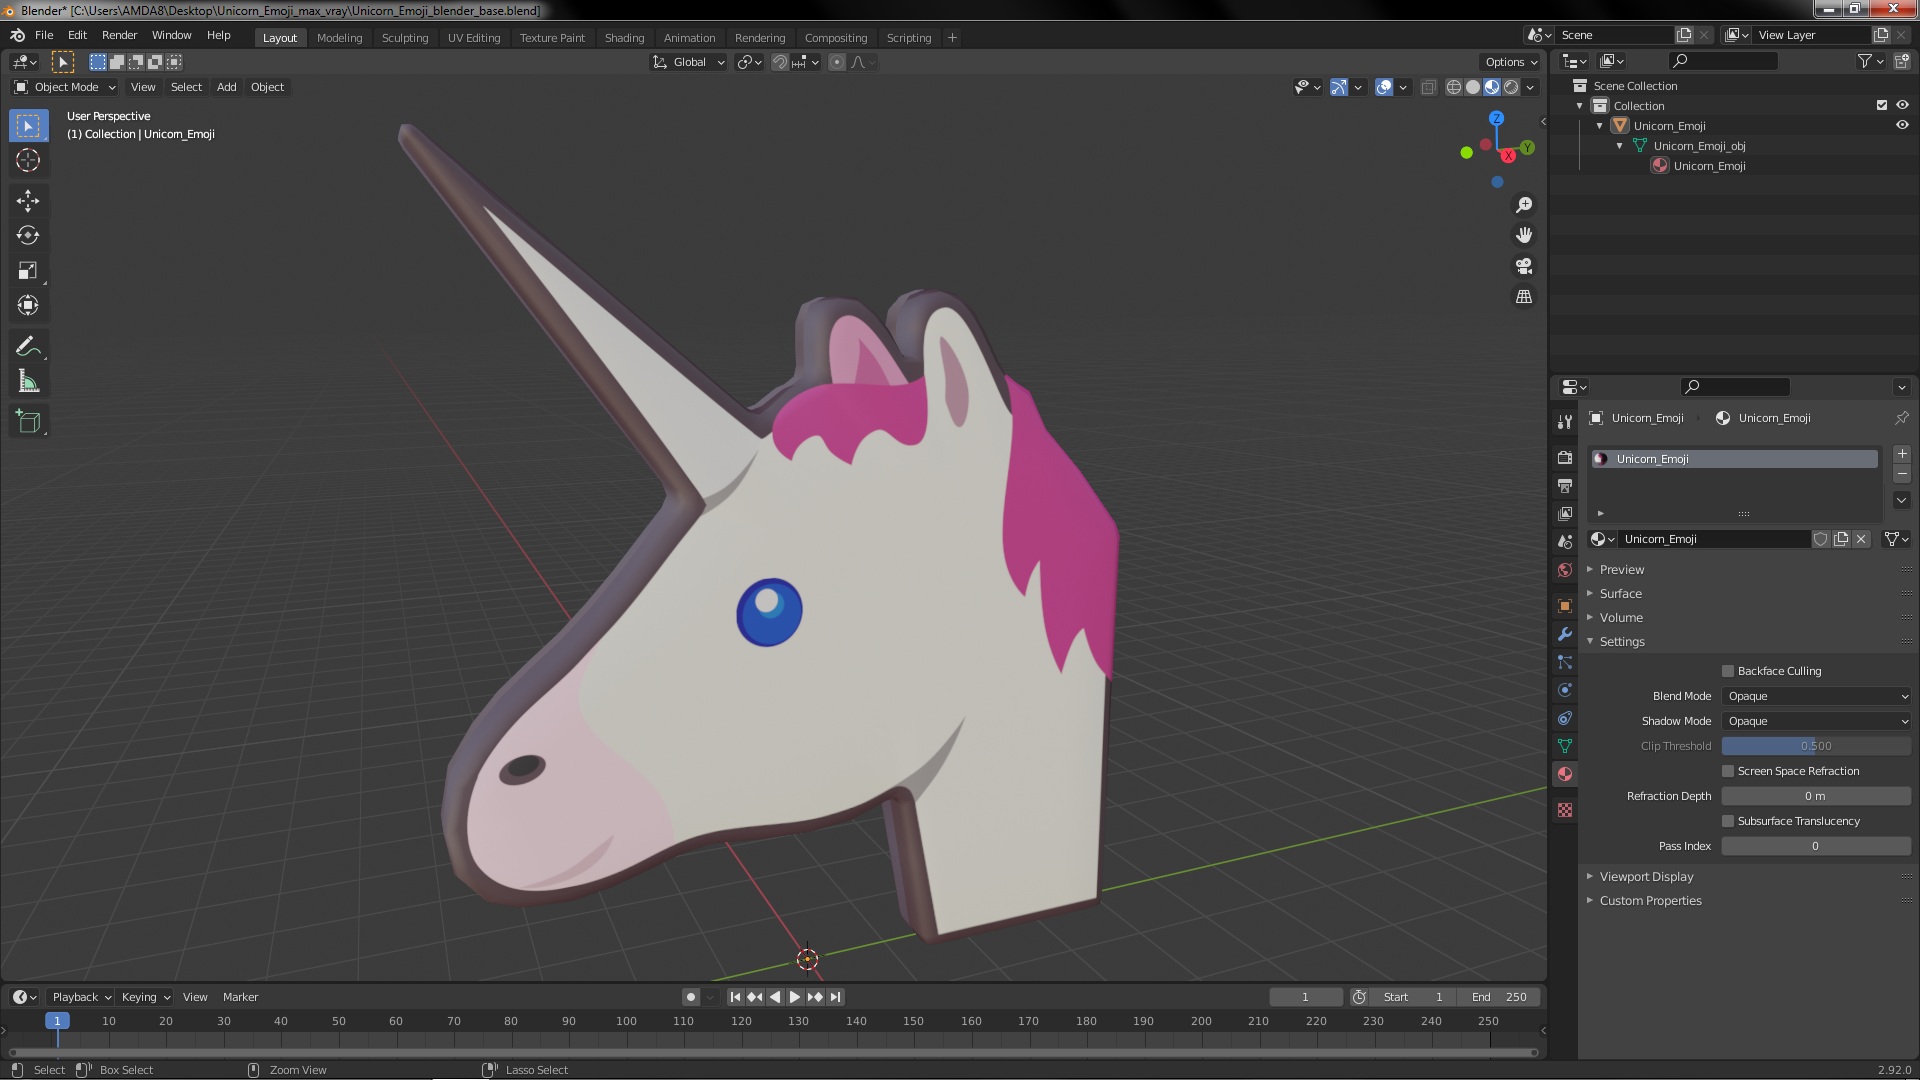Open the Global transform orientation dropdown

click(x=689, y=62)
